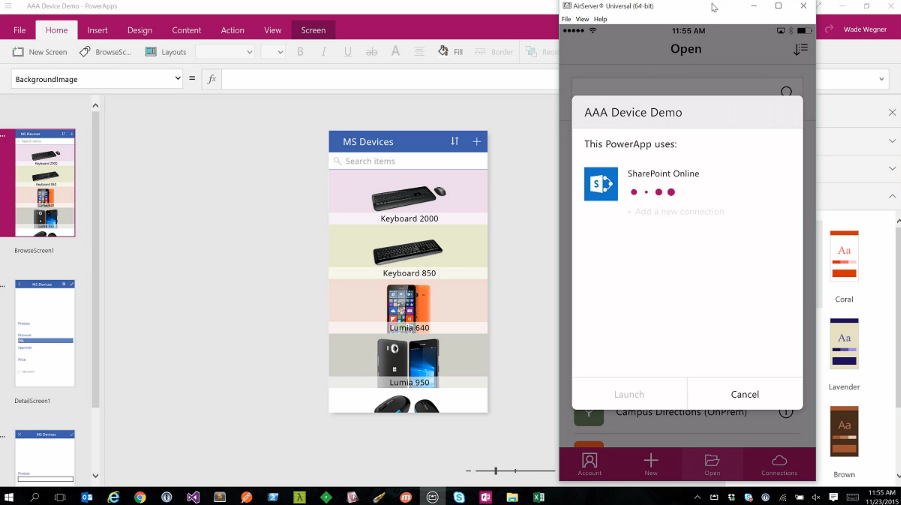Click the New Screen icon in PowerApps ribbon

(18, 52)
